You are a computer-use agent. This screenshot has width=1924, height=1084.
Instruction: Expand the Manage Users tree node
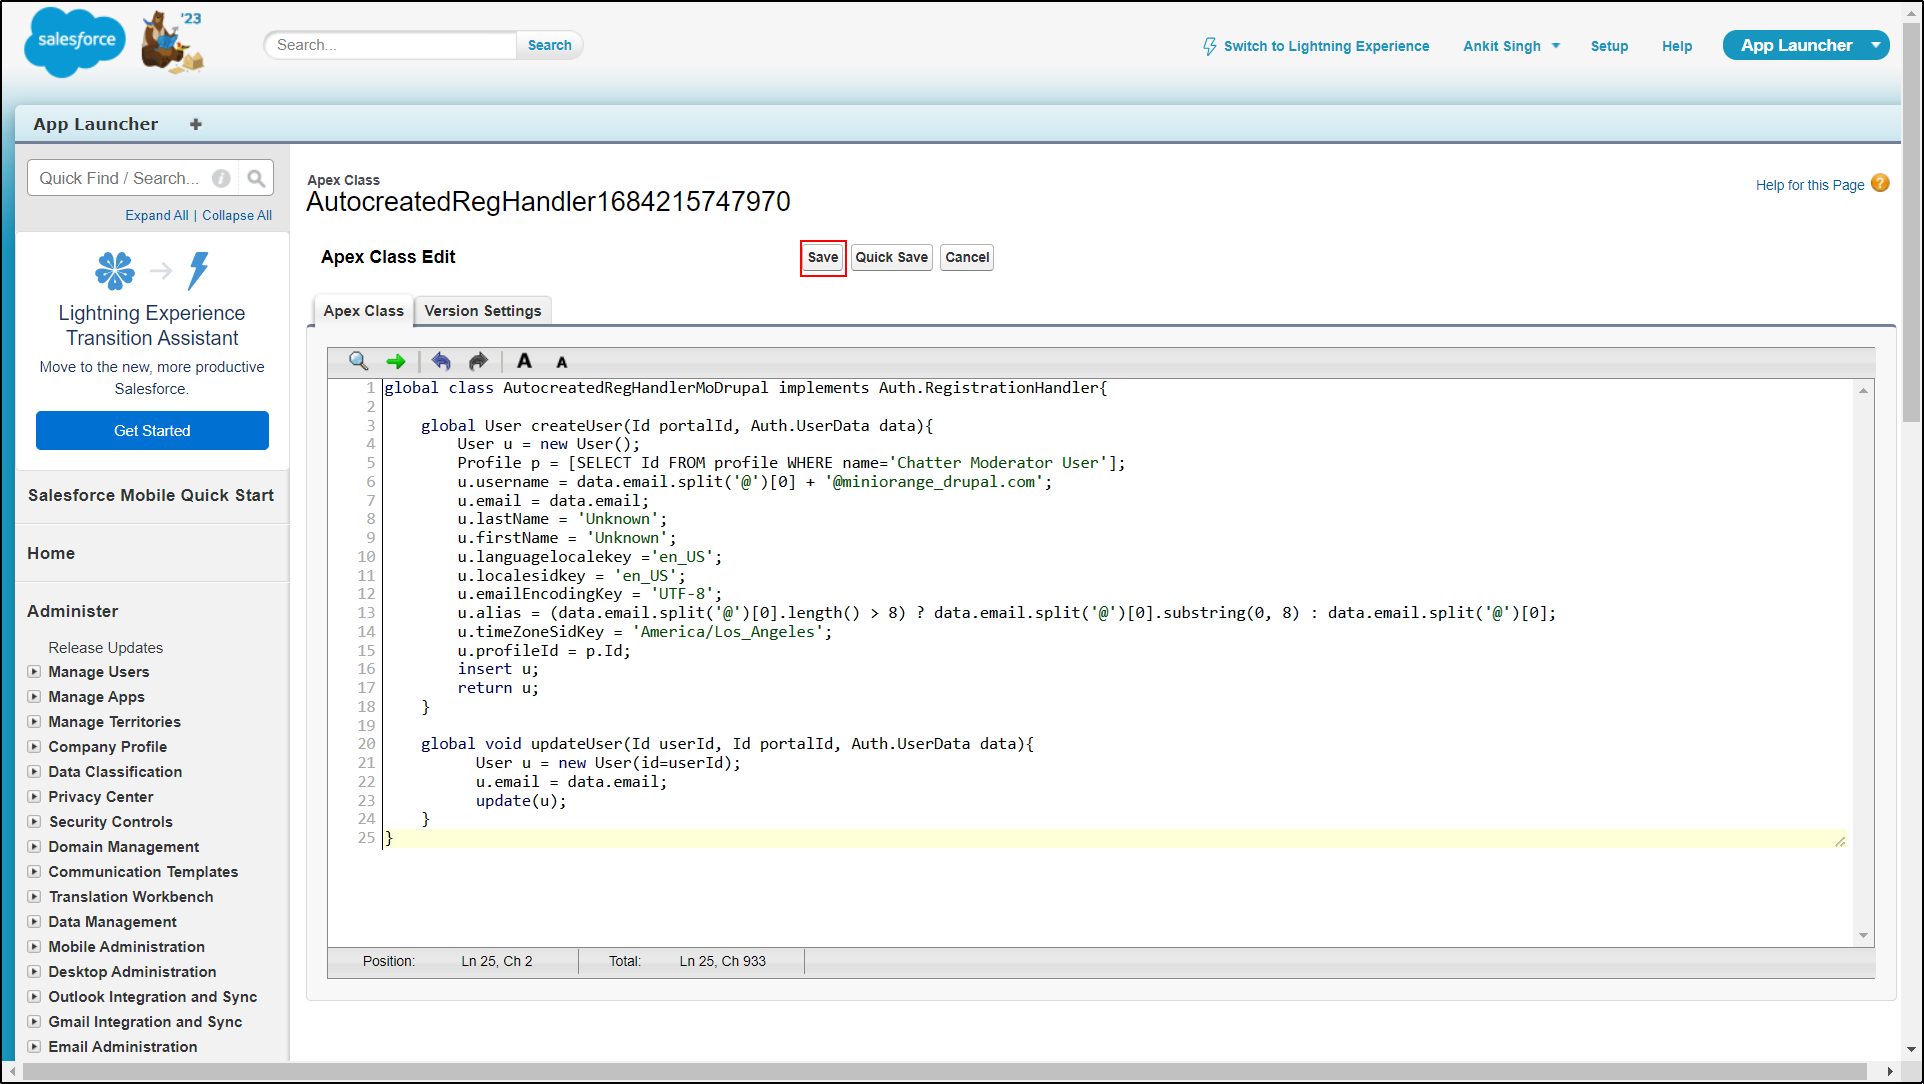(34, 672)
